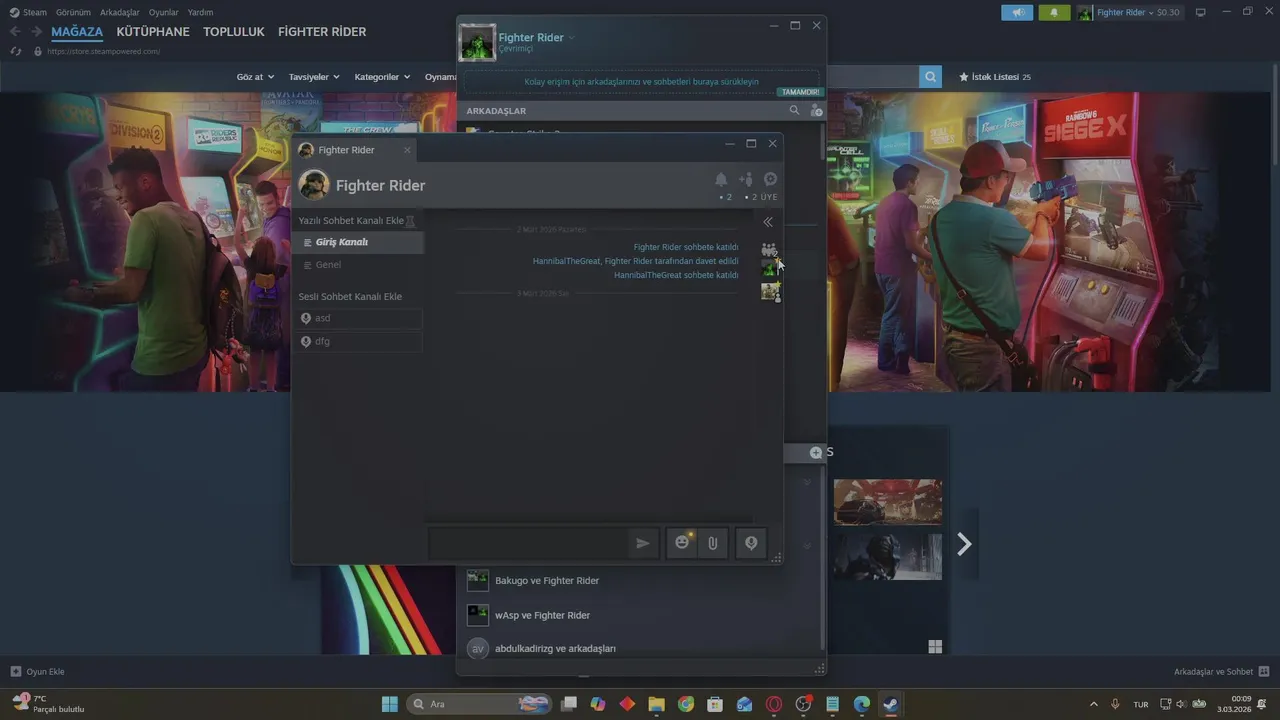
Task: Open the emoticon picker in chat
Action: click(x=682, y=542)
